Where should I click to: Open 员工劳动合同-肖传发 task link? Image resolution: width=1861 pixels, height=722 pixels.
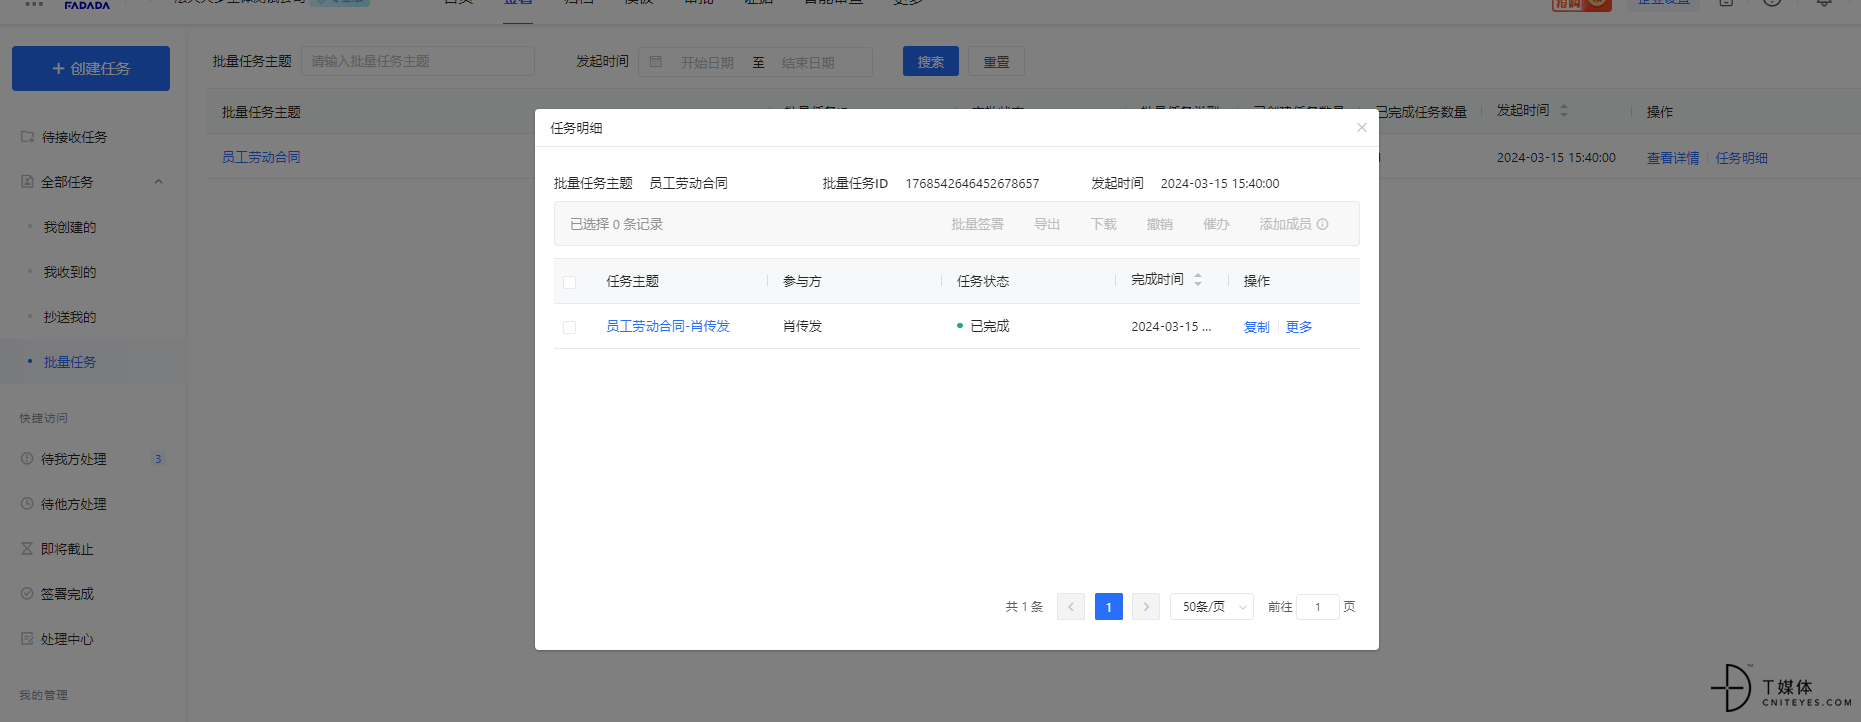668,326
